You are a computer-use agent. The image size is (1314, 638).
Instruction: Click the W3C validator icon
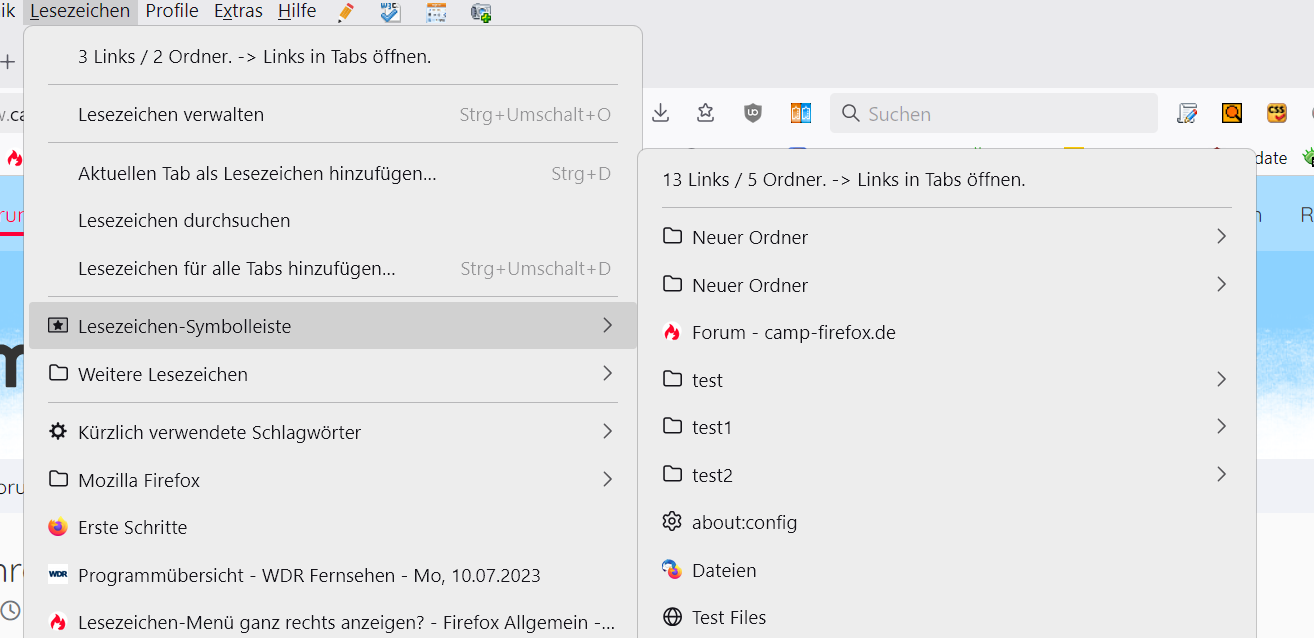390,12
